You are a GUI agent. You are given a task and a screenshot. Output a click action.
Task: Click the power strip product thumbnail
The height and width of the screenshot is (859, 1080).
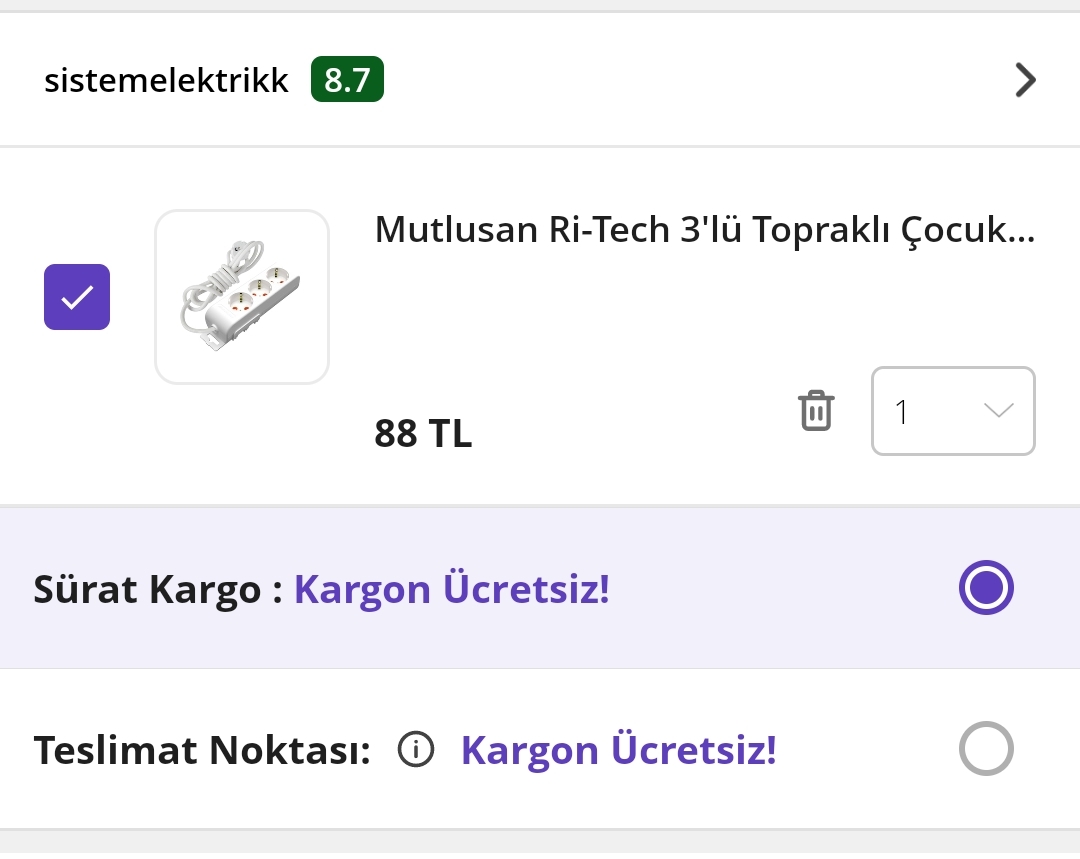(x=242, y=297)
